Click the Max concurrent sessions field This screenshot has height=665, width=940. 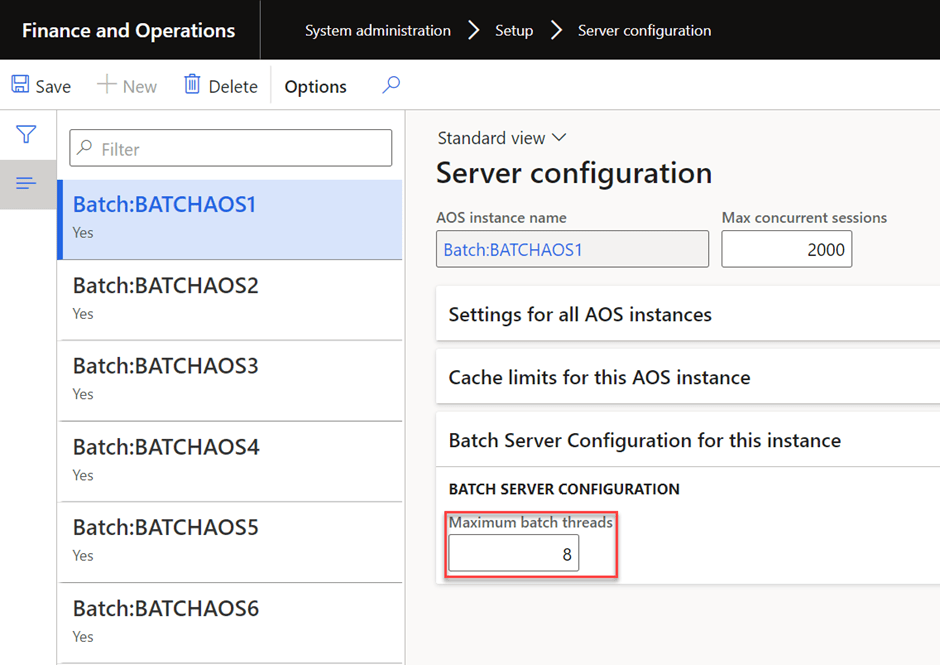tap(786, 249)
